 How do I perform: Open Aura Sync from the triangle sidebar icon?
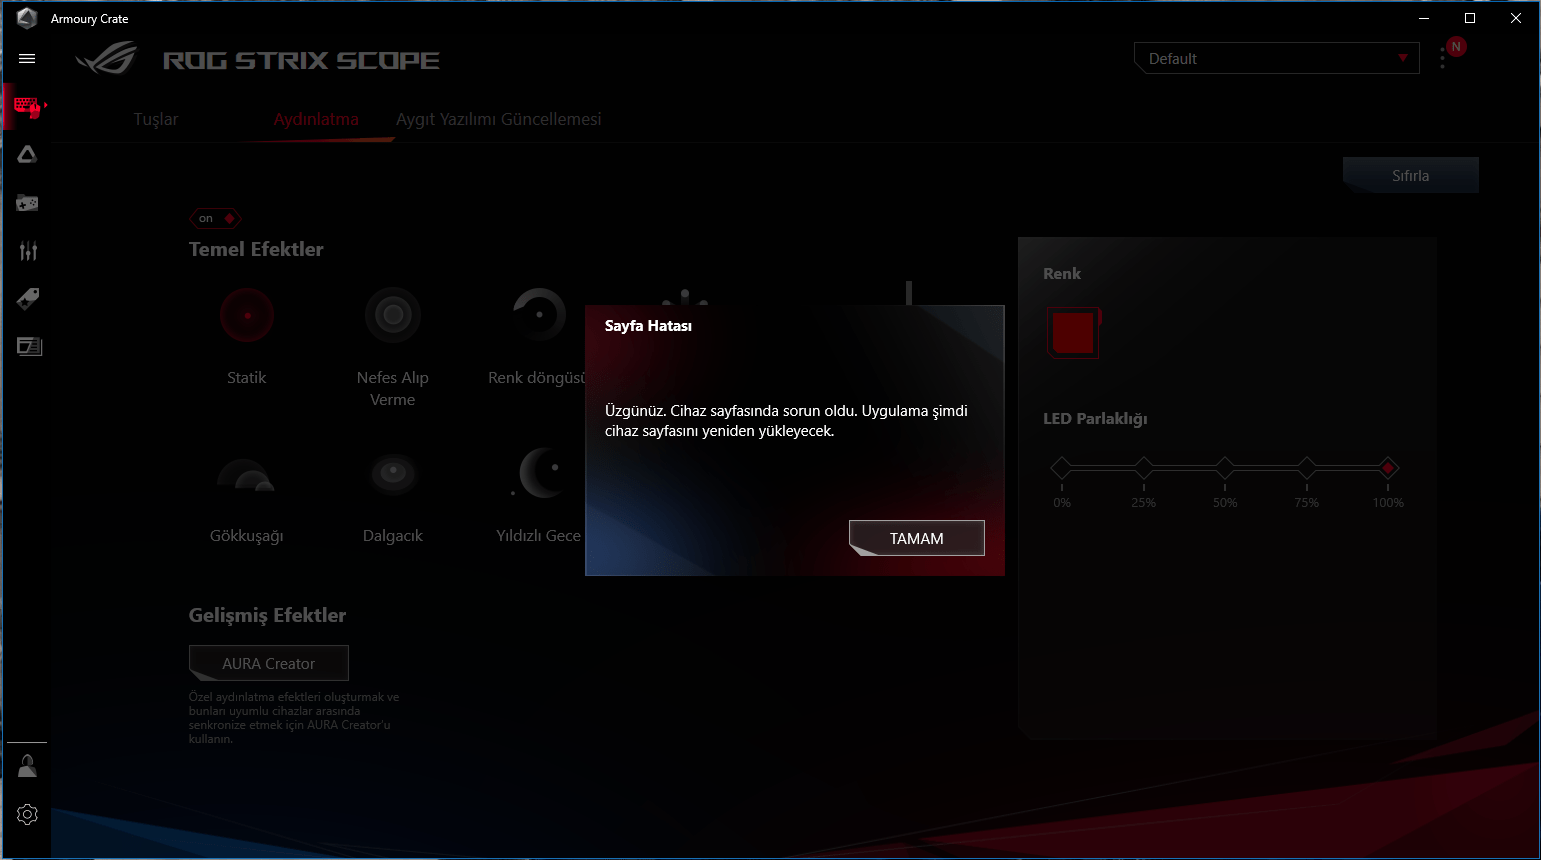point(27,154)
